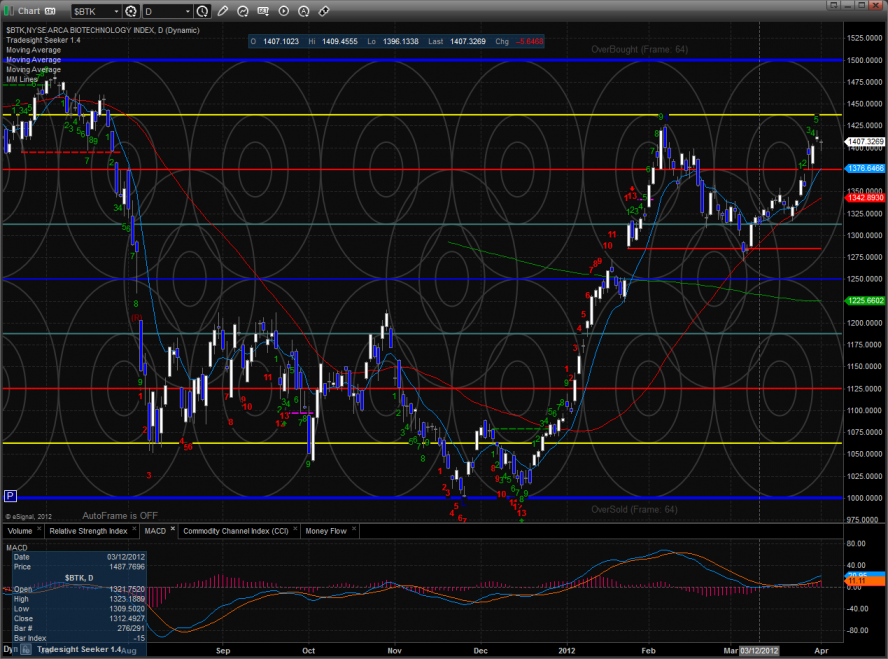888x659 pixels.
Task: Click the symbol link gear icon next to $BTK
Action: (131, 11)
